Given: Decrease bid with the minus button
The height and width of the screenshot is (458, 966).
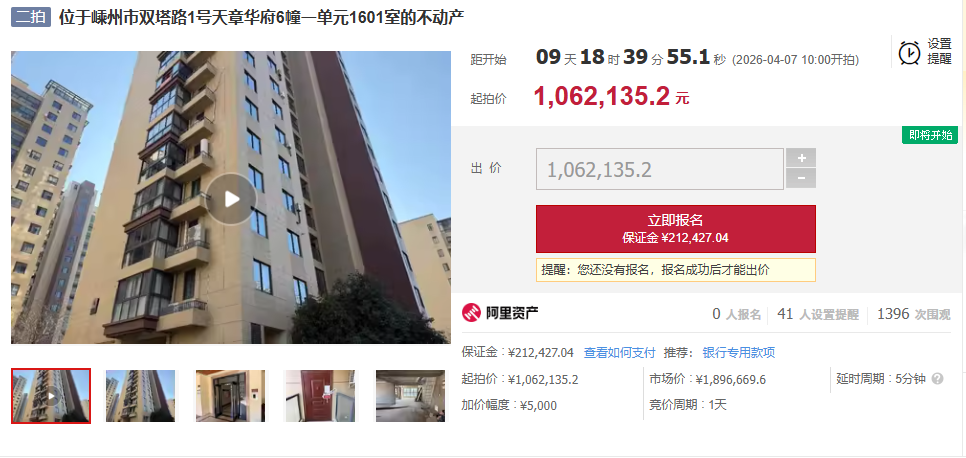Looking at the screenshot, I should coord(801,178).
